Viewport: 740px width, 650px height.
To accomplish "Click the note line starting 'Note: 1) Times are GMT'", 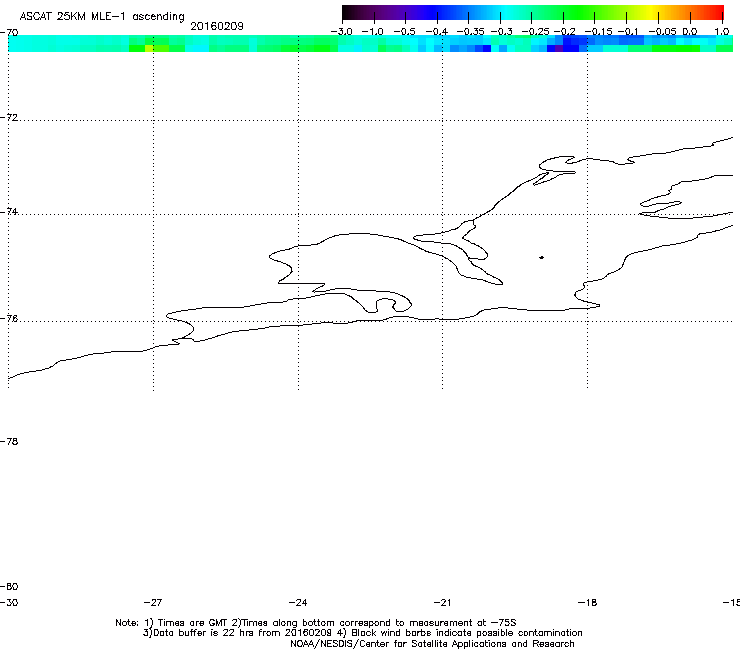I will pos(316,623).
